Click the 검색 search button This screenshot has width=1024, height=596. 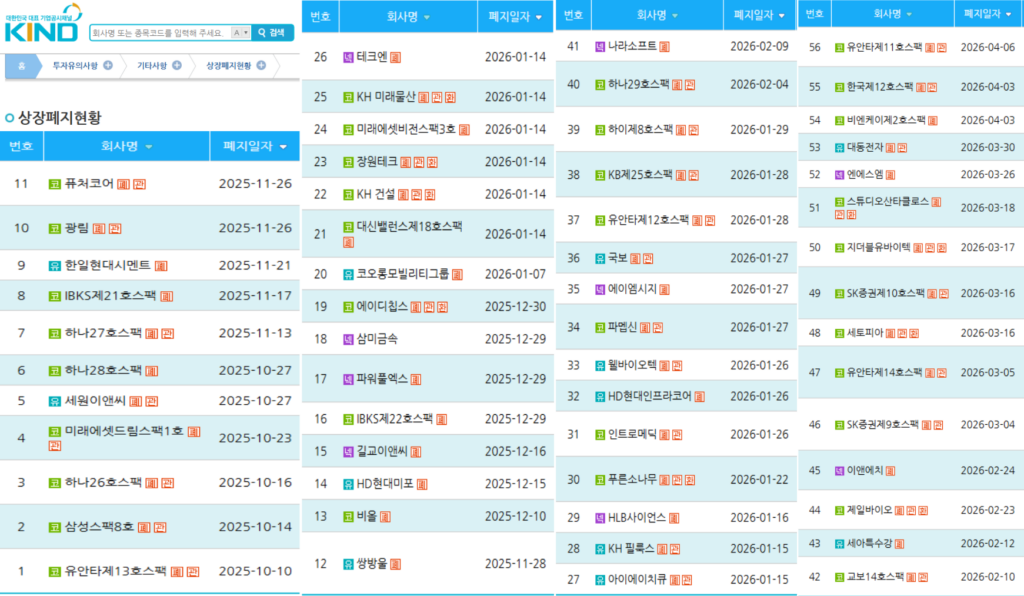pos(270,31)
